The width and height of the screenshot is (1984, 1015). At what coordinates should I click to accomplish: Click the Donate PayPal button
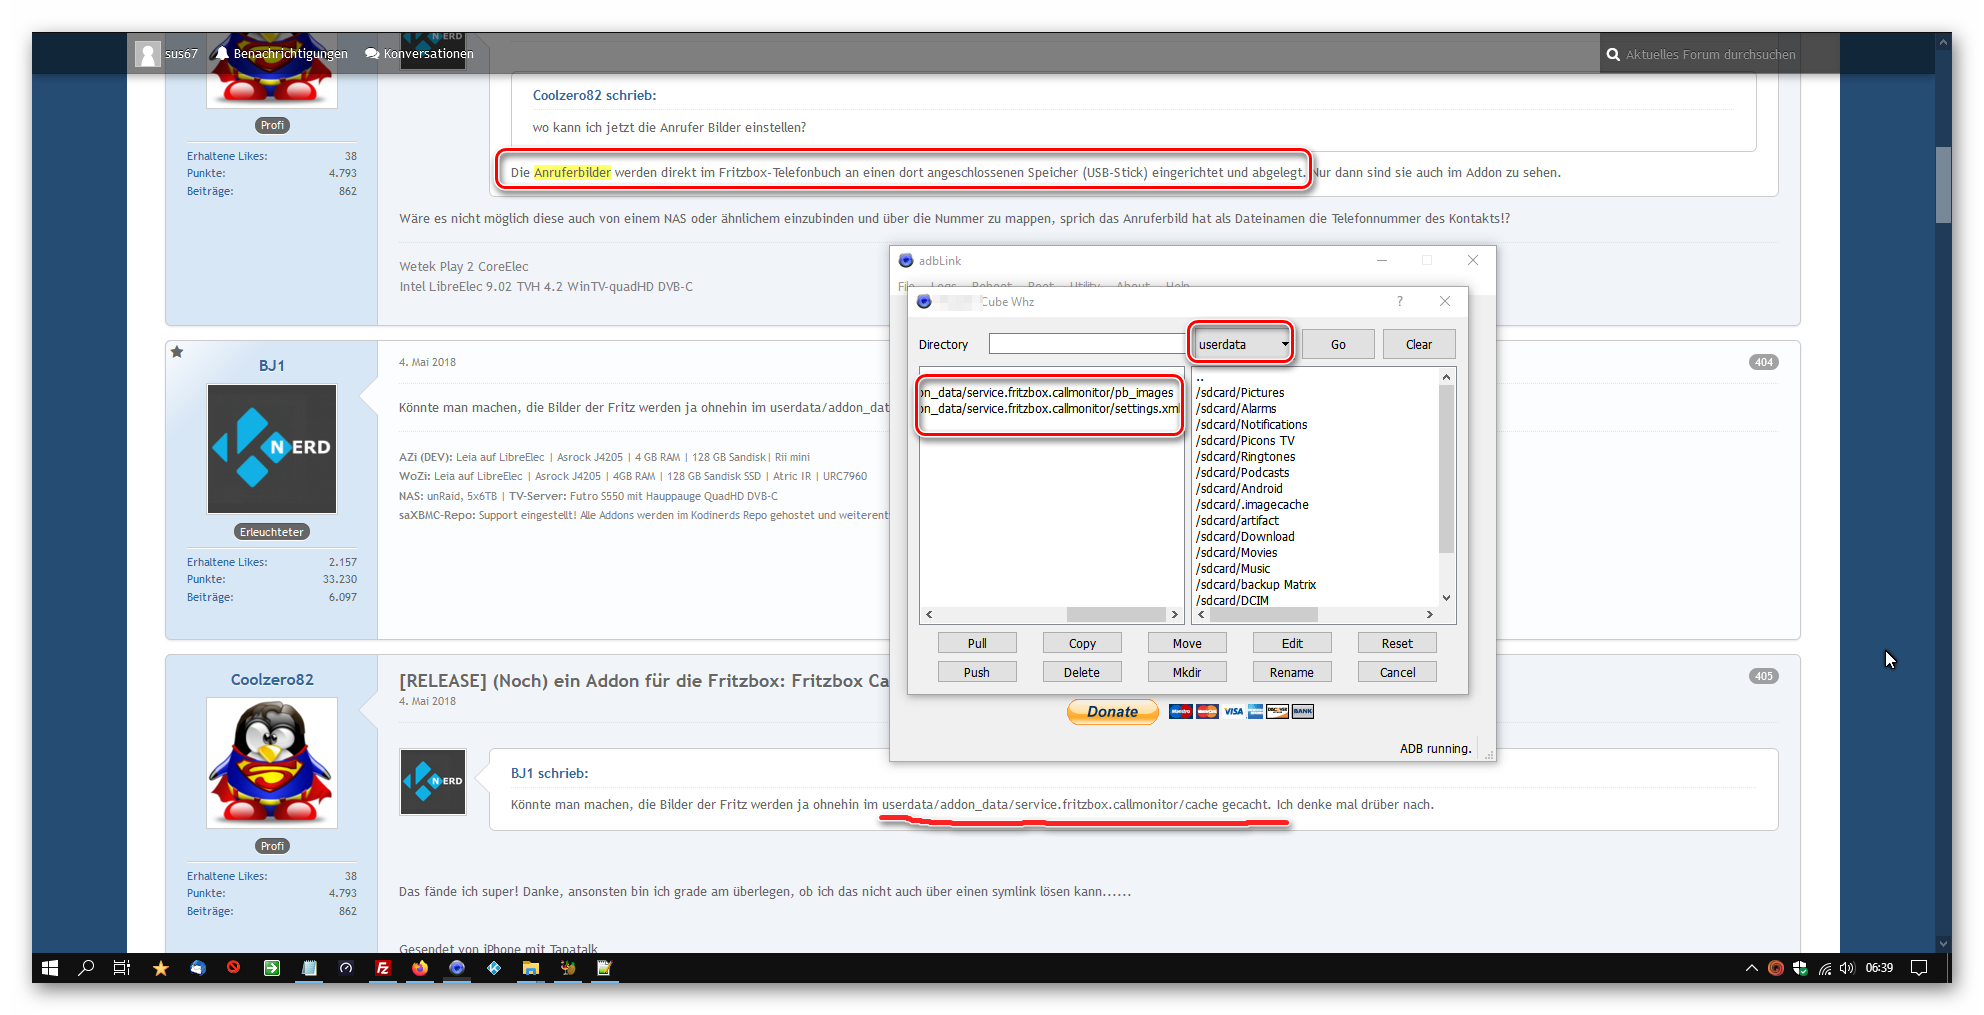click(1113, 711)
